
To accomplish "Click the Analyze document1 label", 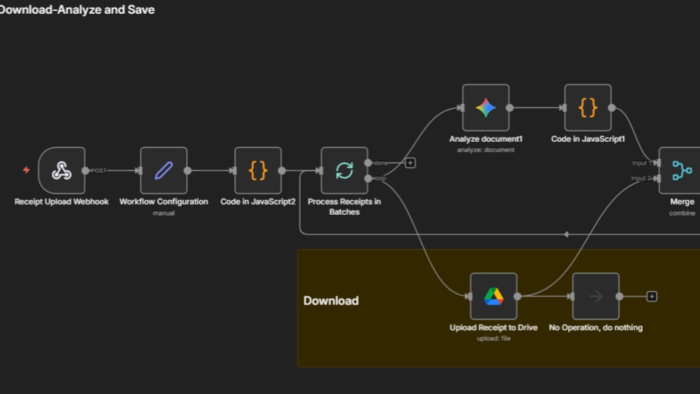I will (486, 139).
